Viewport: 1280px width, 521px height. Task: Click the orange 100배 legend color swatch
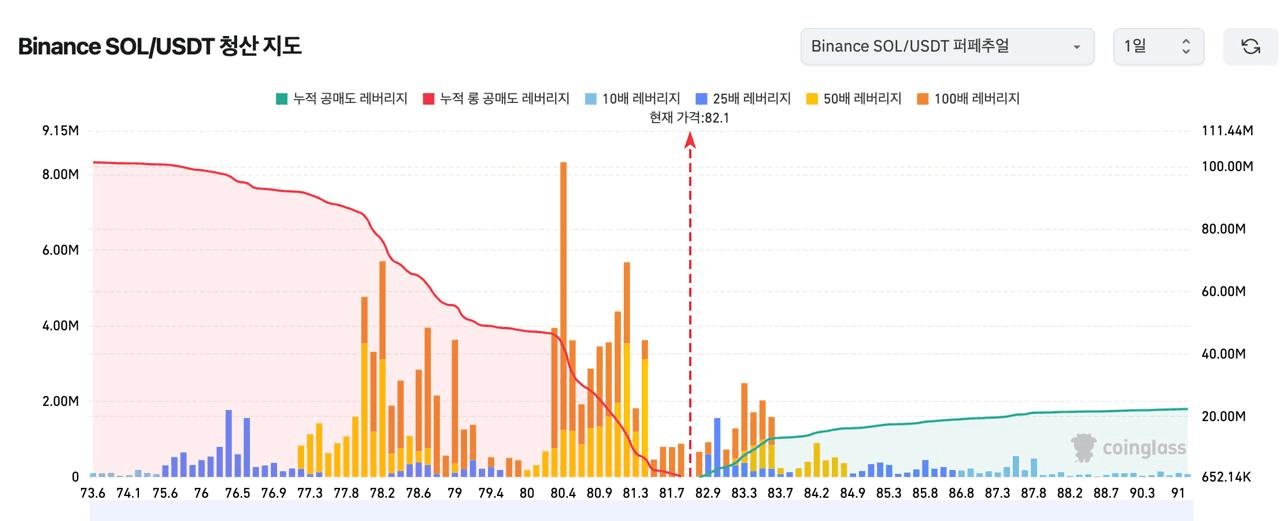[923, 98]
